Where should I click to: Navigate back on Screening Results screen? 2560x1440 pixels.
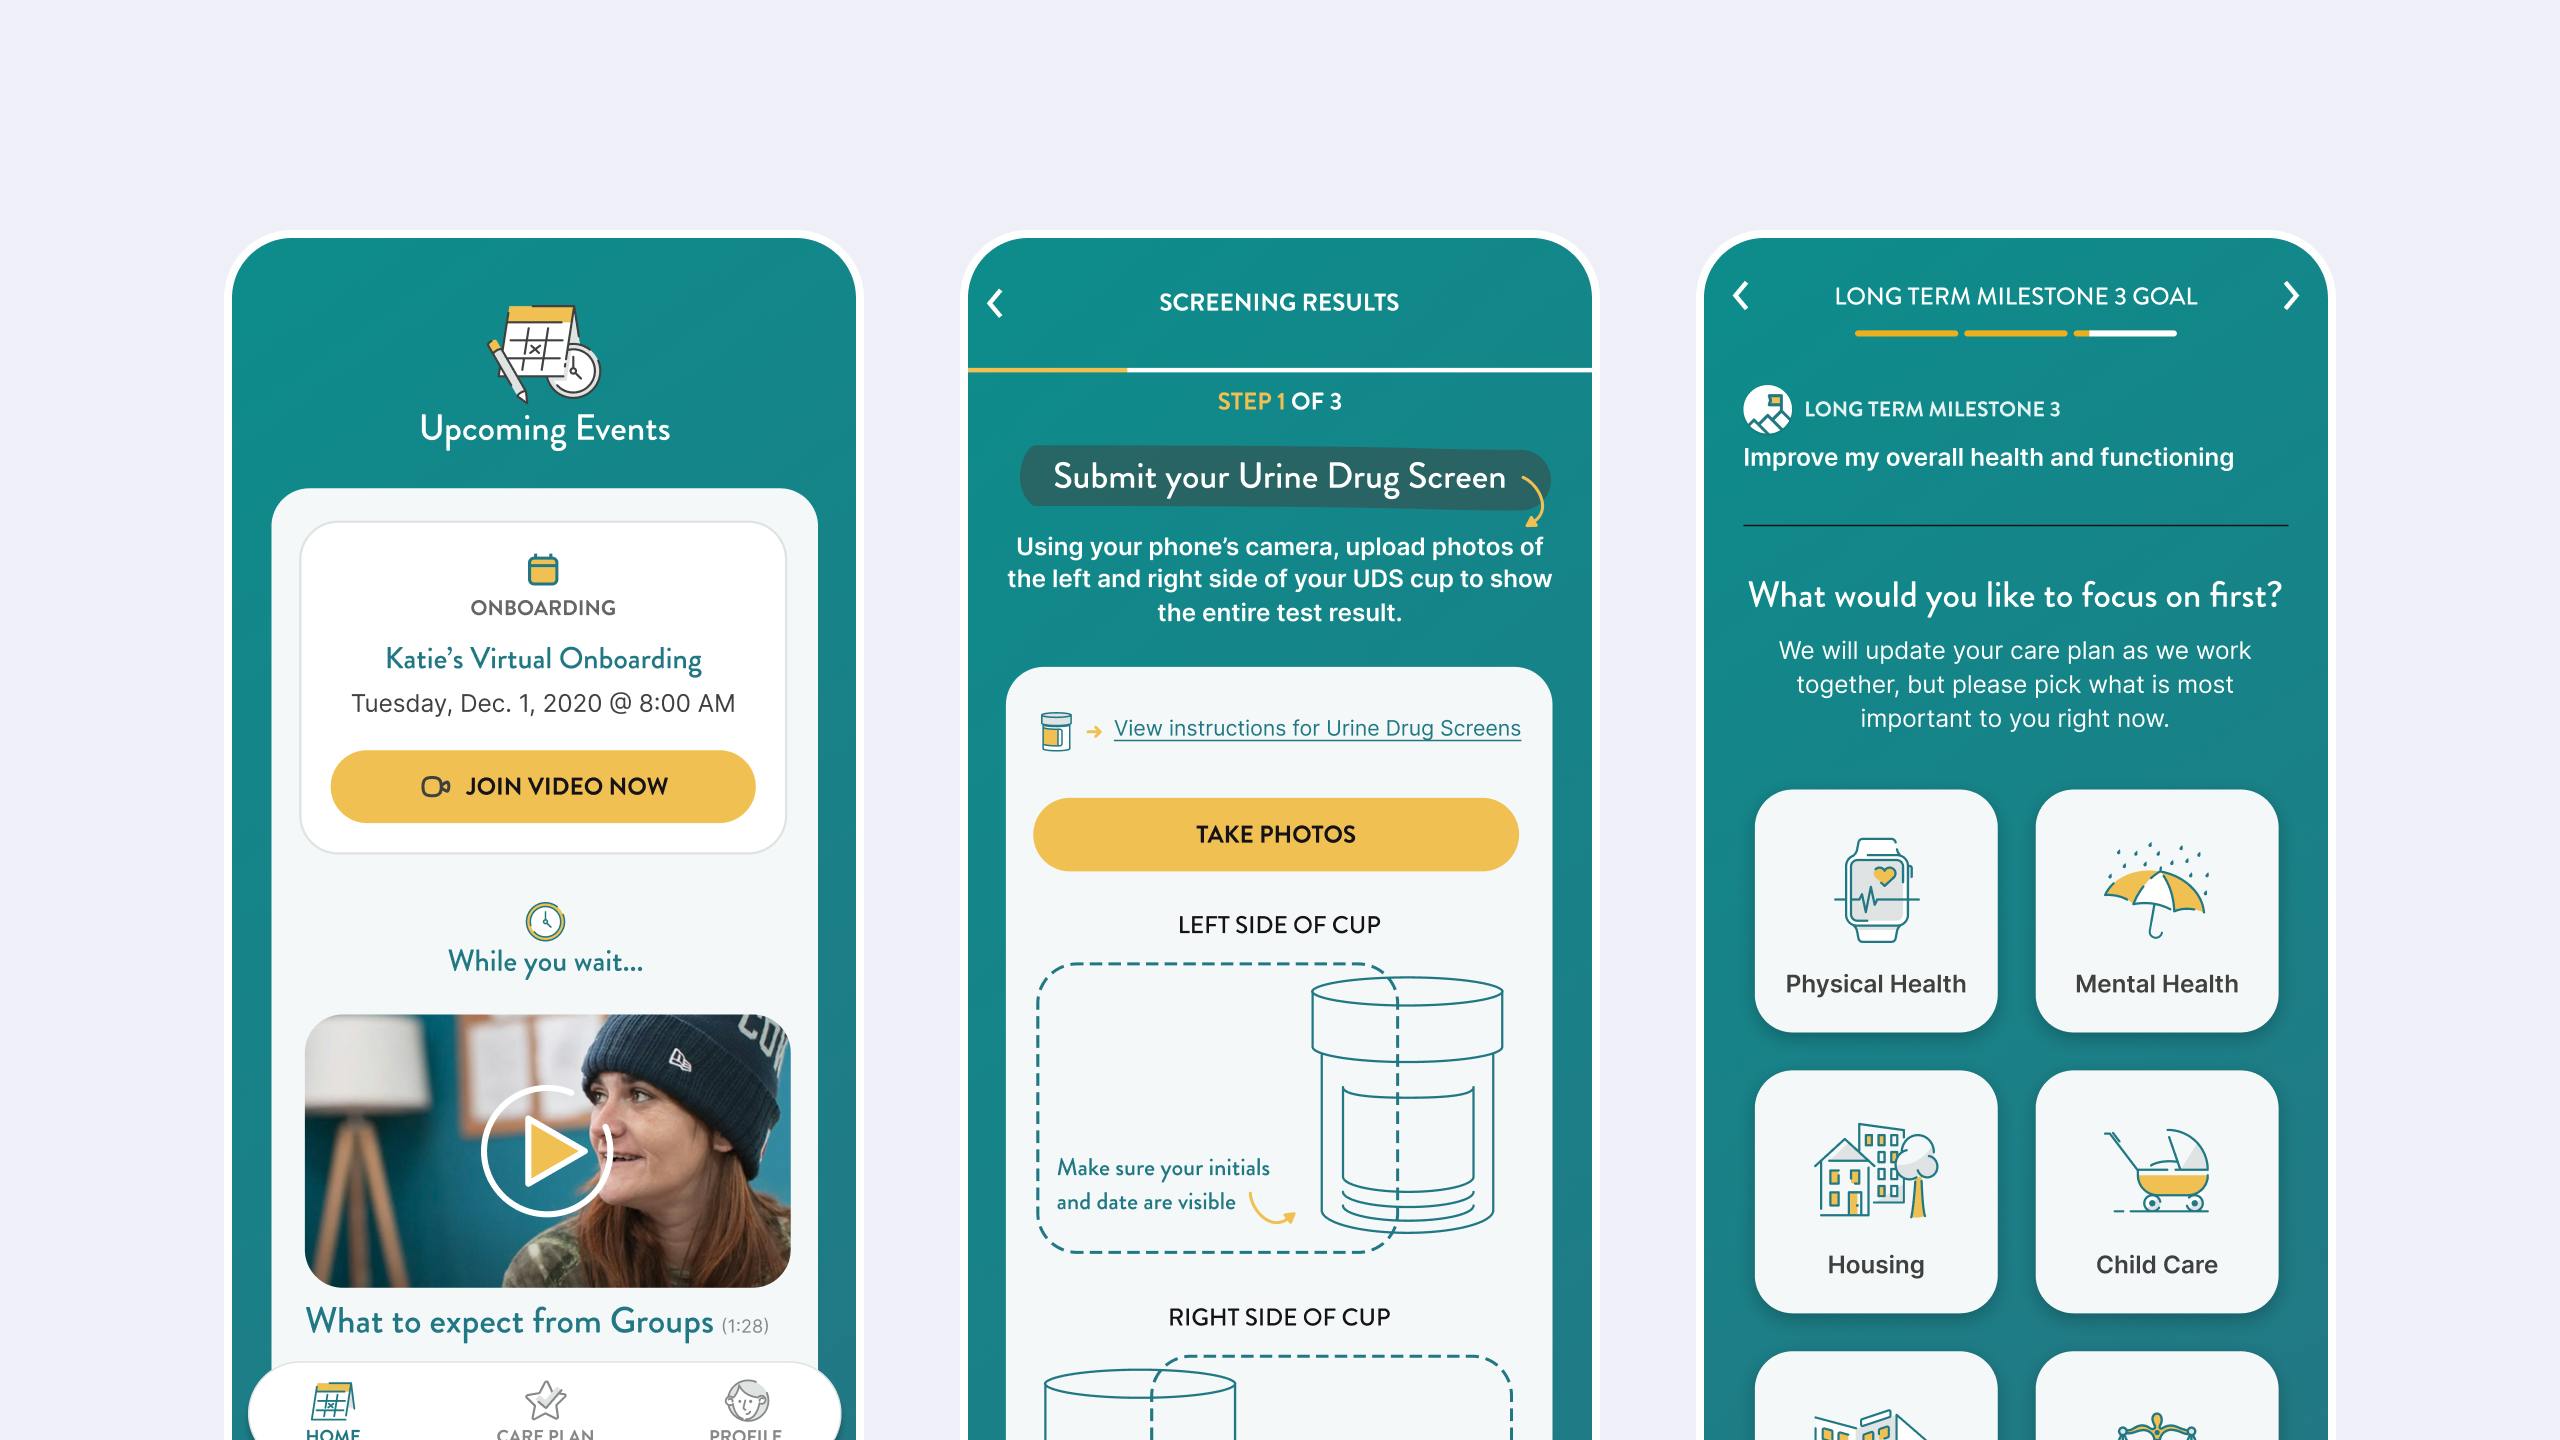click(1000, 299)
